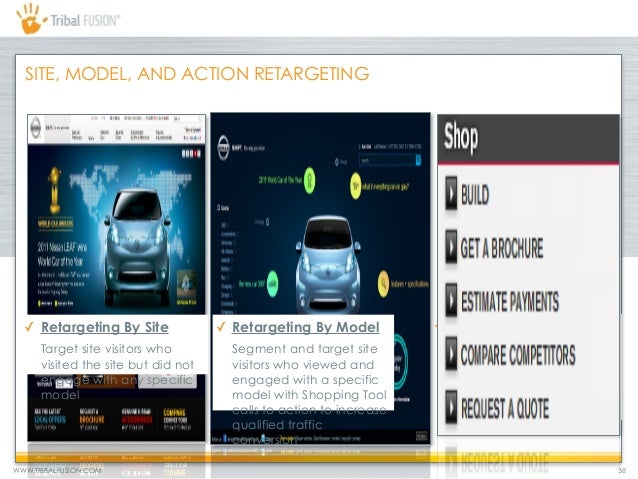
Task: Click the blue search button in middle screenshot
Action: click(x=418, y=160)
